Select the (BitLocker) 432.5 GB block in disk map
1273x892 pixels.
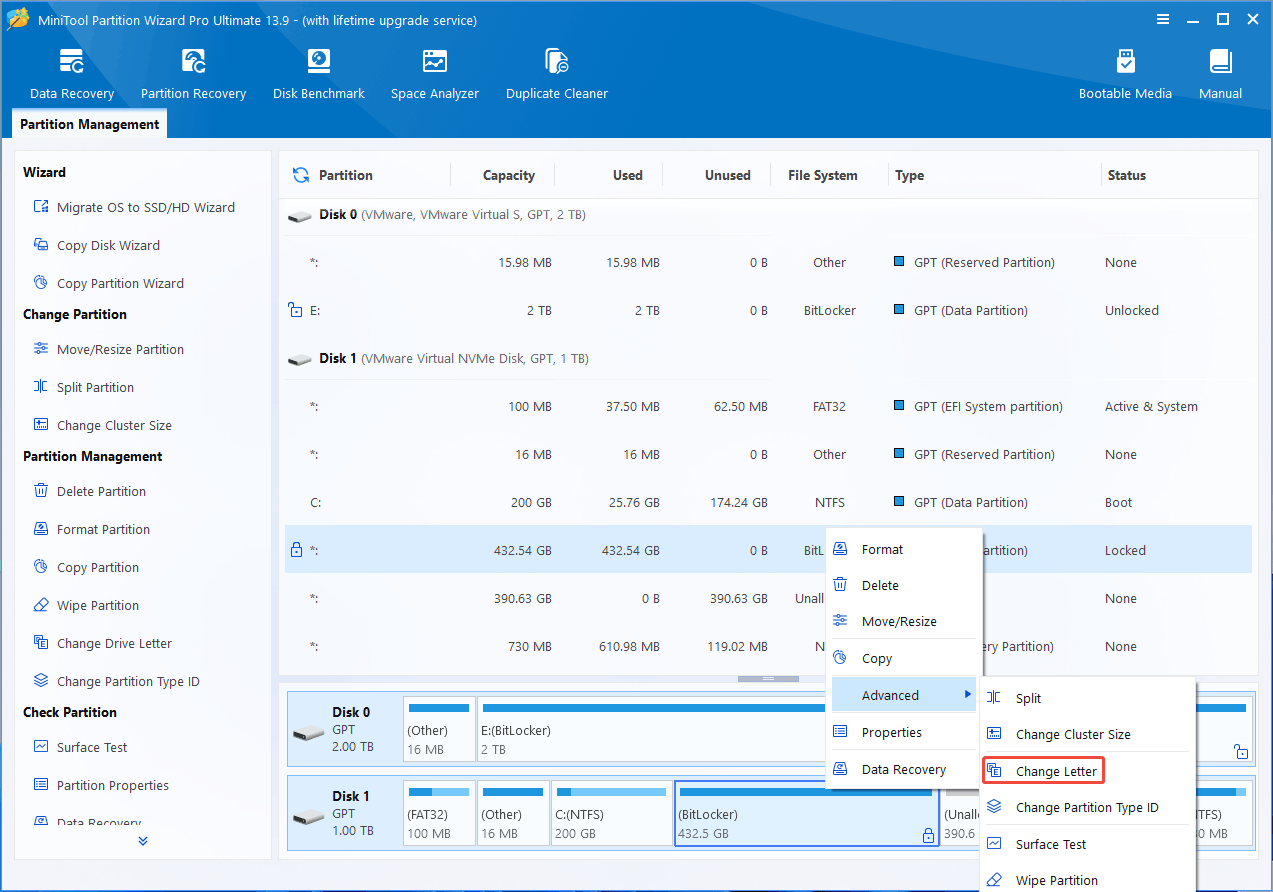[x=807, y=813]
